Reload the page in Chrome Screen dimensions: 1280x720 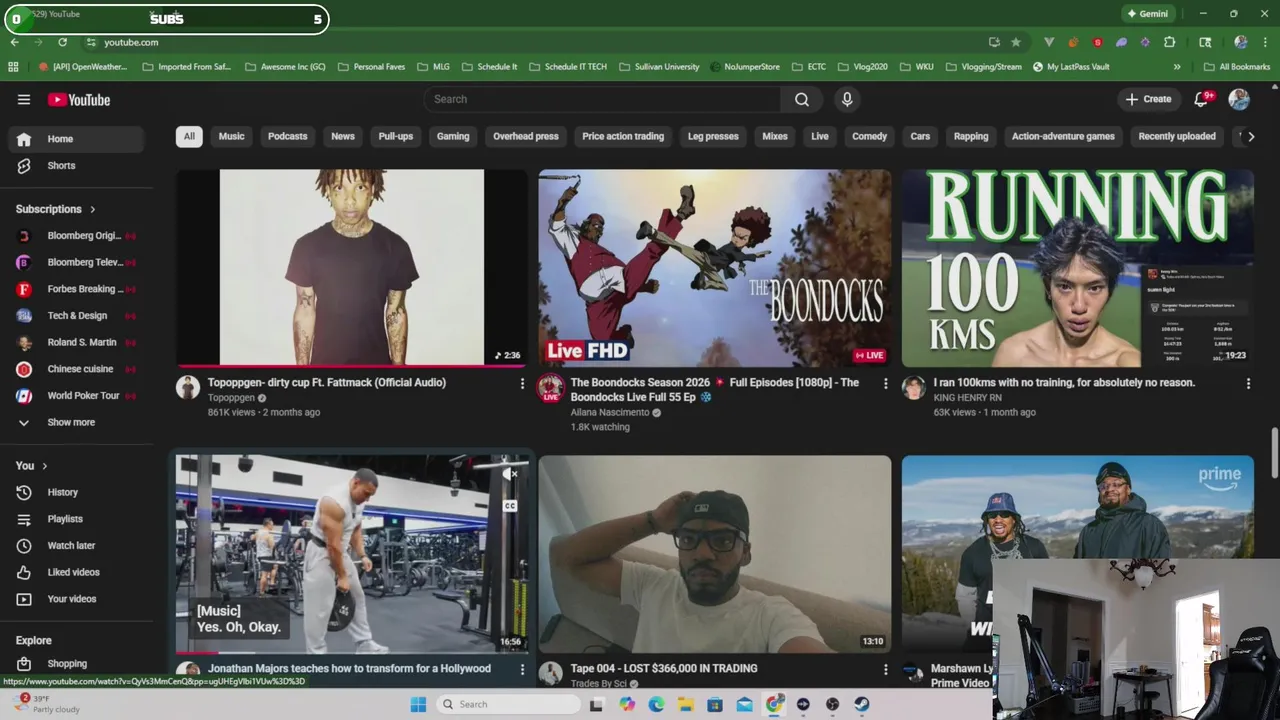(62, 42)
